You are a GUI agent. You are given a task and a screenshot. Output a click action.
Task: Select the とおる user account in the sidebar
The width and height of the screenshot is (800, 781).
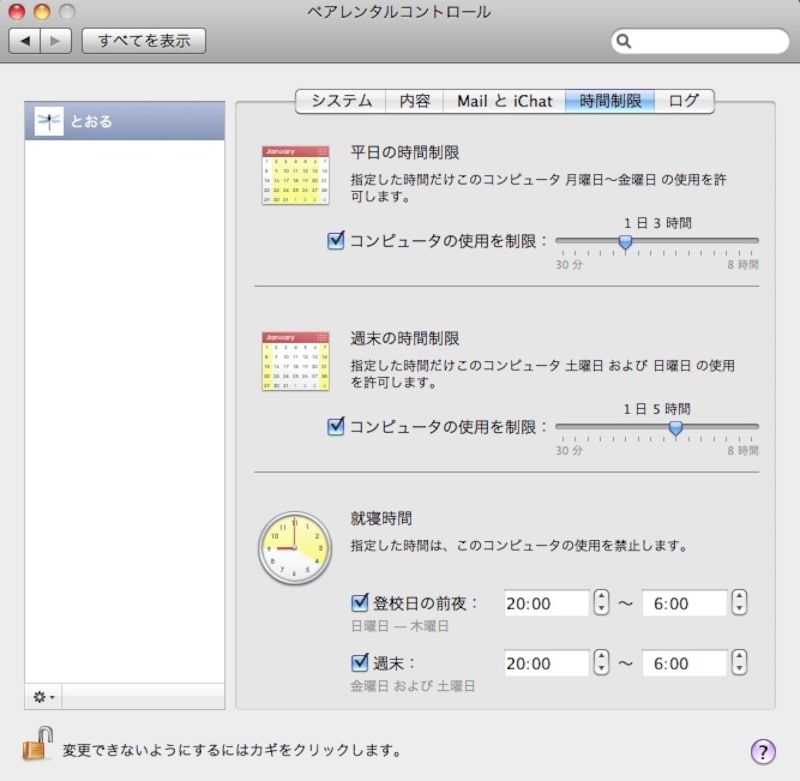125,122
